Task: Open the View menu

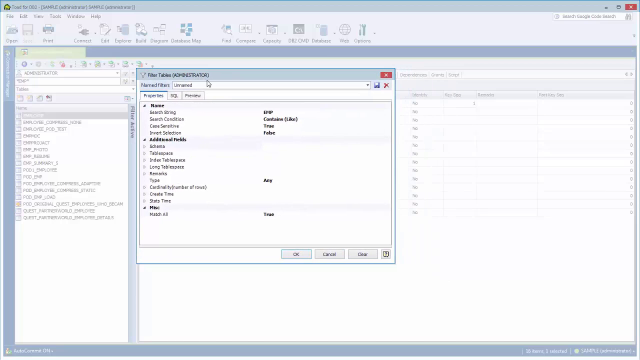Action: tap(38, 16)
